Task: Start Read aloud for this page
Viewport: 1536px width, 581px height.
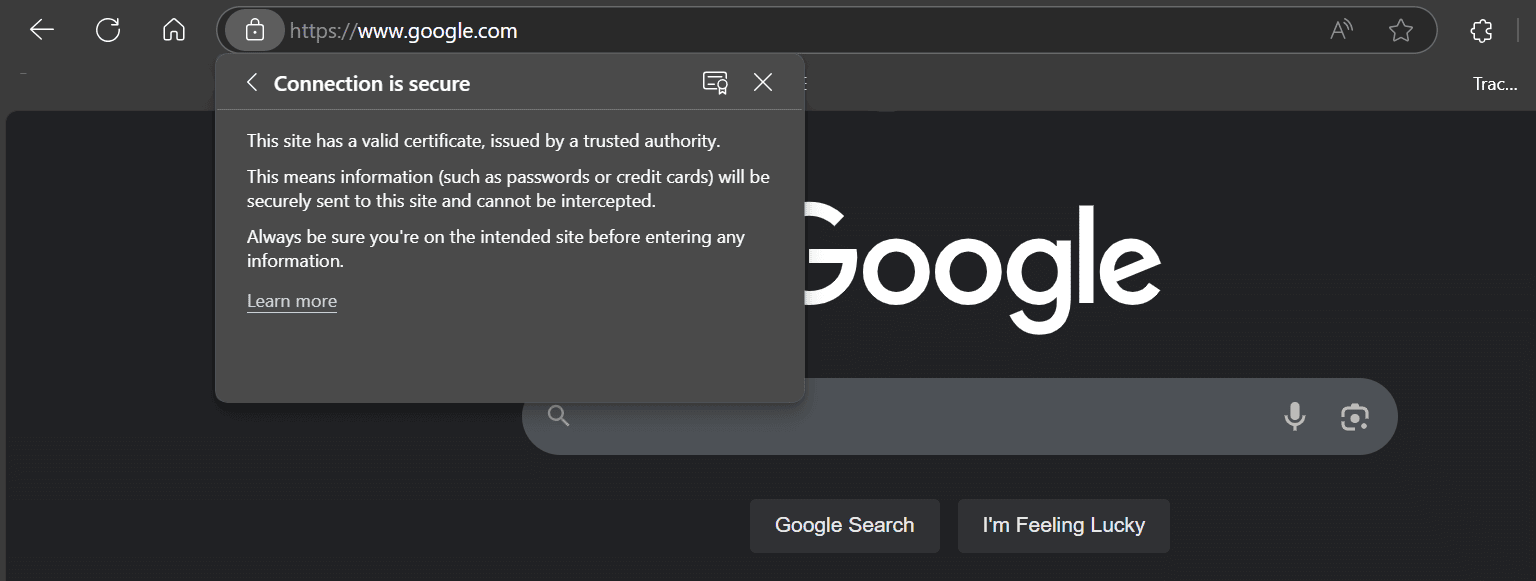Action: [x=1340, y=30]
